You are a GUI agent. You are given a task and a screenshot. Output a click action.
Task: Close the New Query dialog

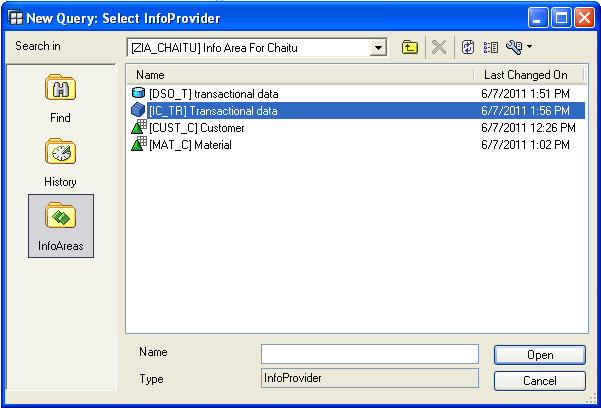coord(584,18)
